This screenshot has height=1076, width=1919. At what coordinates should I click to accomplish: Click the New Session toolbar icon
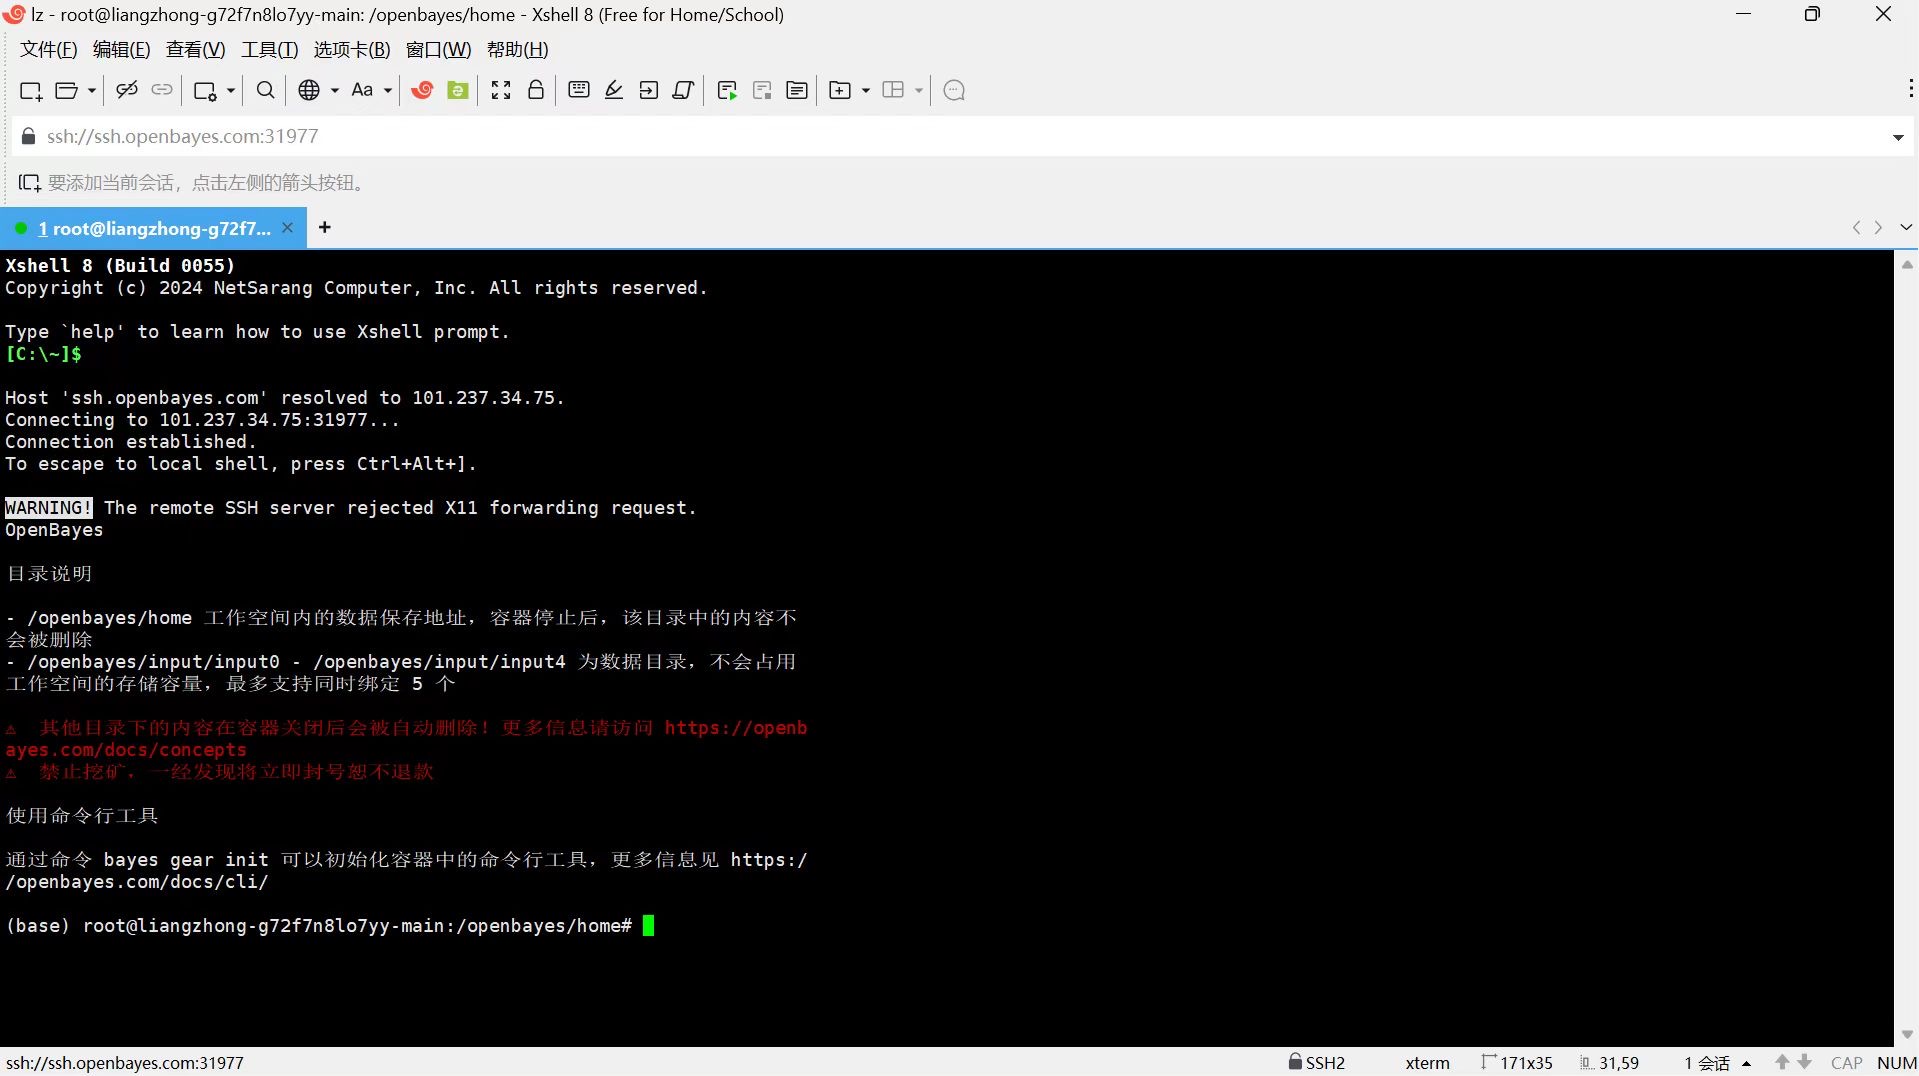coord(30,91)
